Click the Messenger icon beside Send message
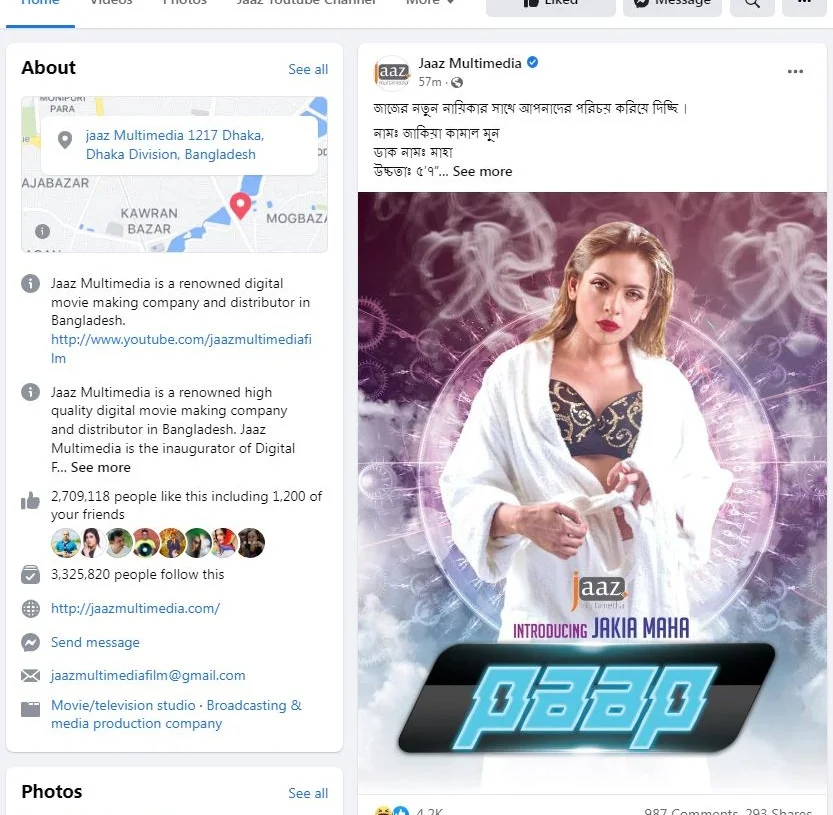The image size is (833, 815). 30,642
